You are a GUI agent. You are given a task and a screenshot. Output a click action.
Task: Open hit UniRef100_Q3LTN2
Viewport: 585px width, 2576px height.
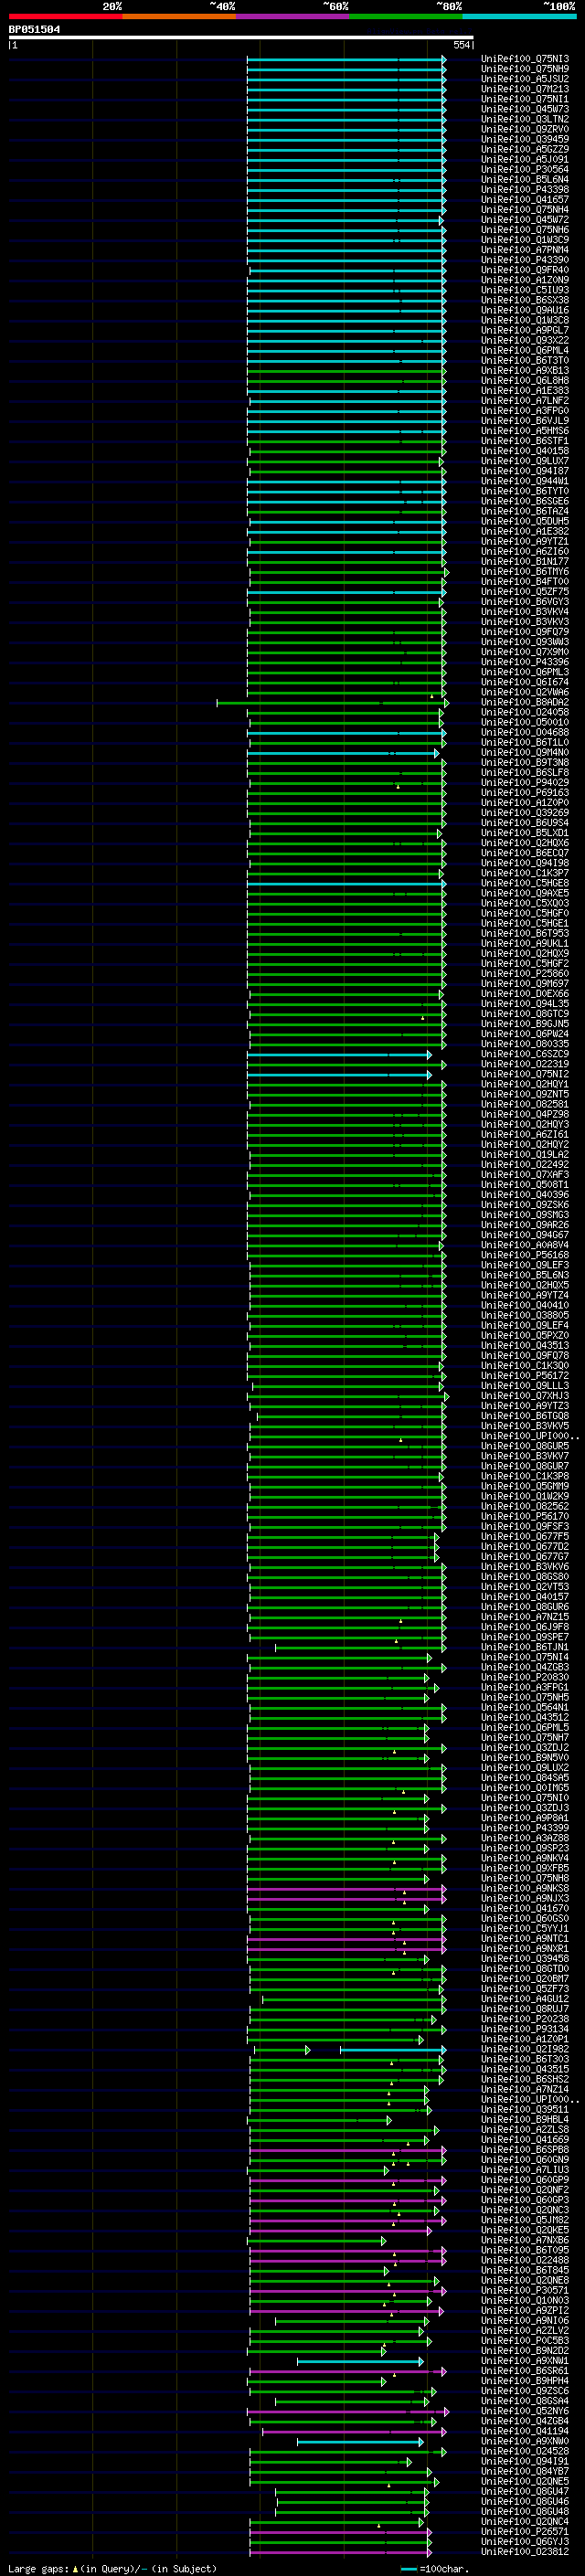click(x=524, y=119)
